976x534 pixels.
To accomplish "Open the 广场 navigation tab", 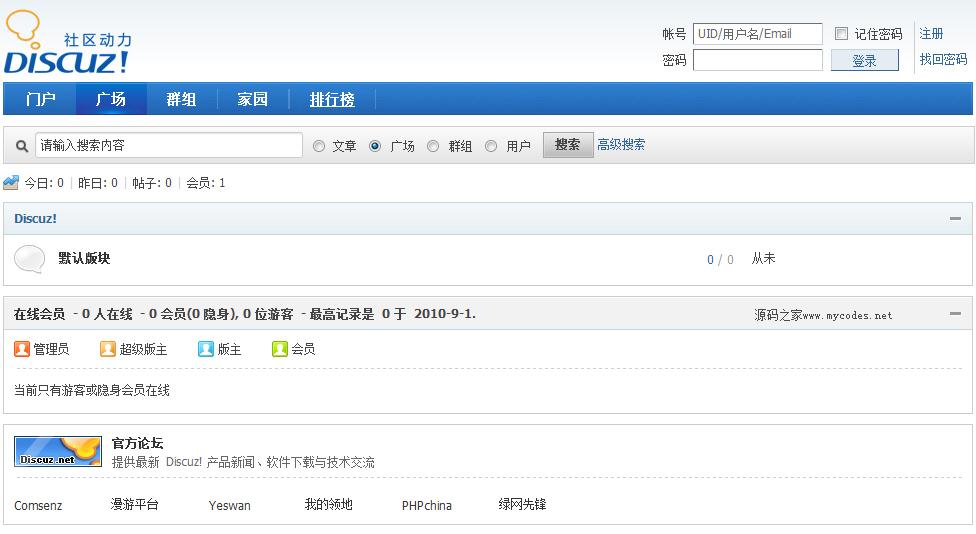I will (x=111, y=99).
